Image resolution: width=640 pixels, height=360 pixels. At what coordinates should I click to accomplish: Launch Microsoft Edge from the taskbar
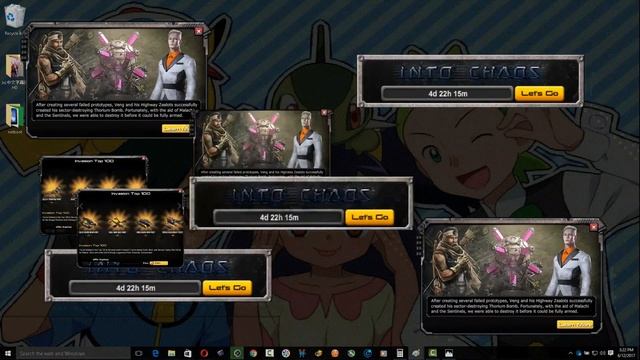point(156,353)
